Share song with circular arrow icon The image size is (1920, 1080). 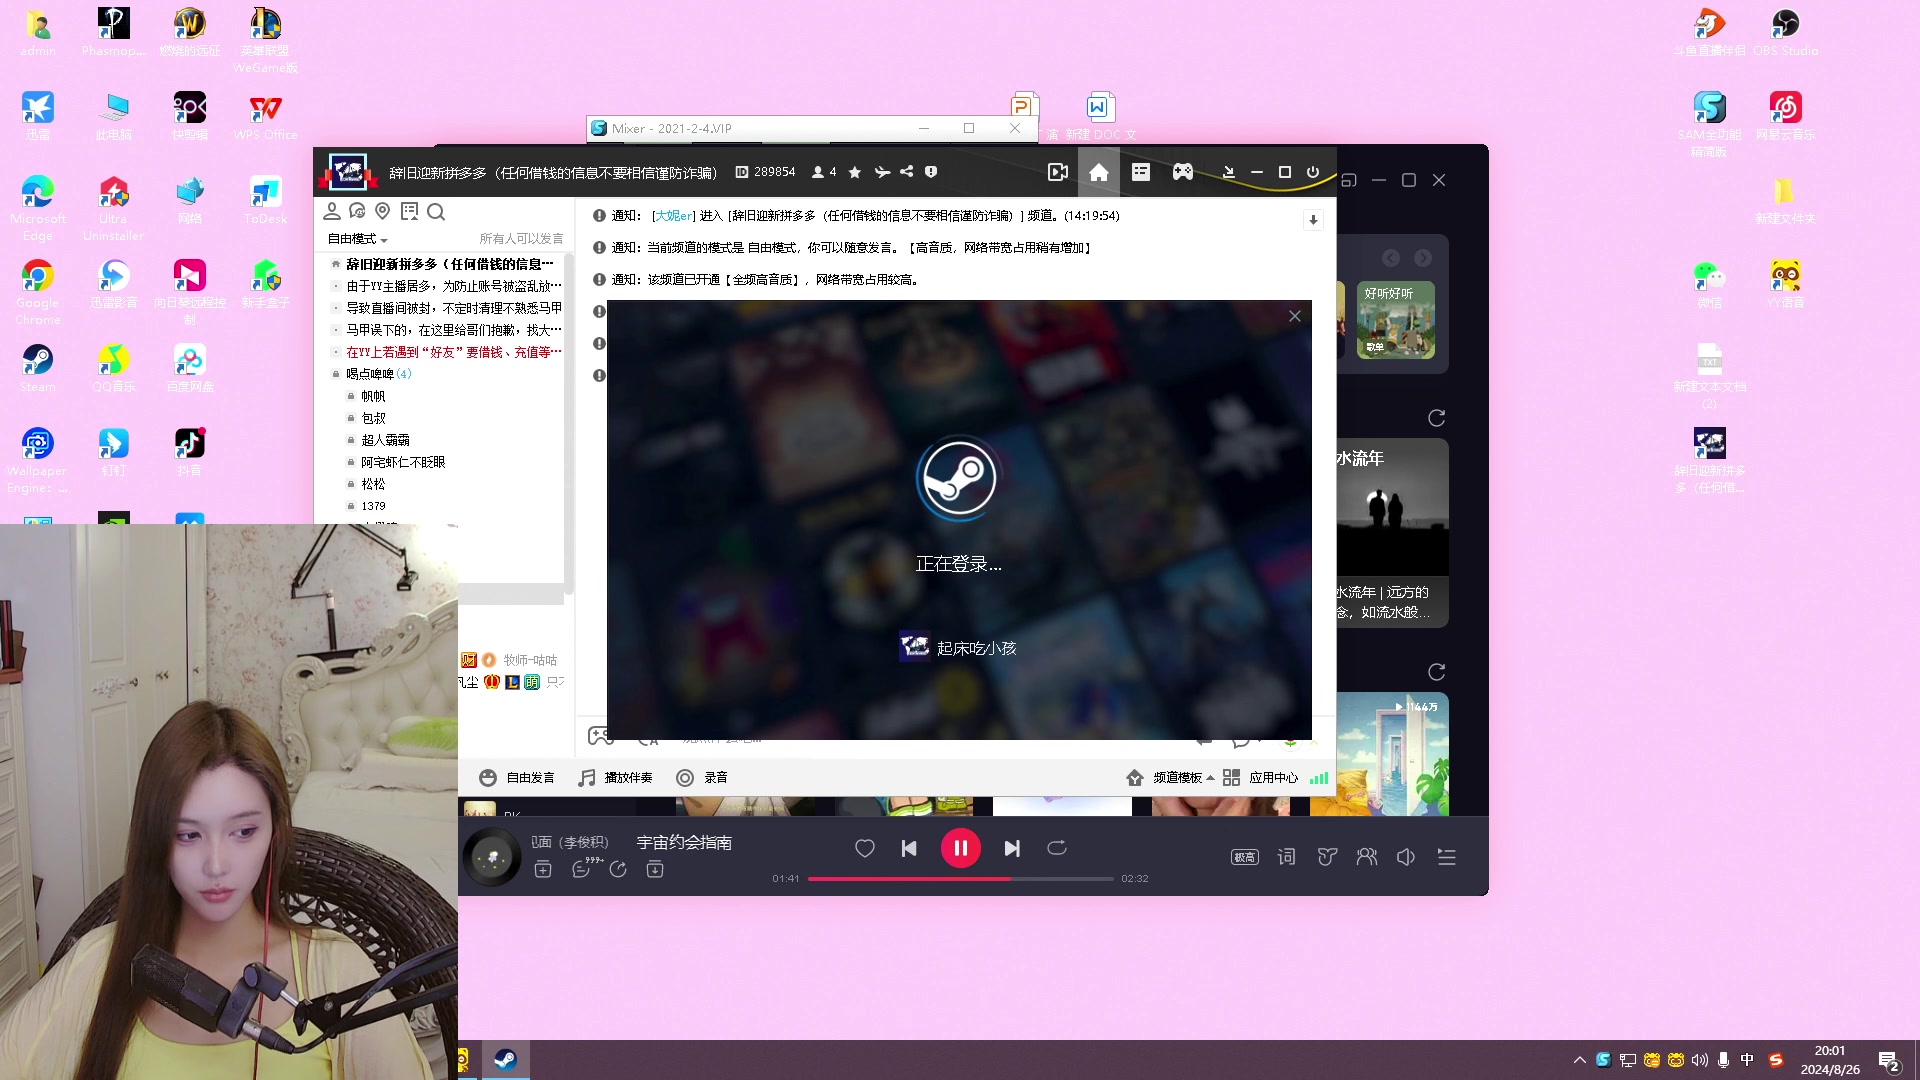click(618, 870)
